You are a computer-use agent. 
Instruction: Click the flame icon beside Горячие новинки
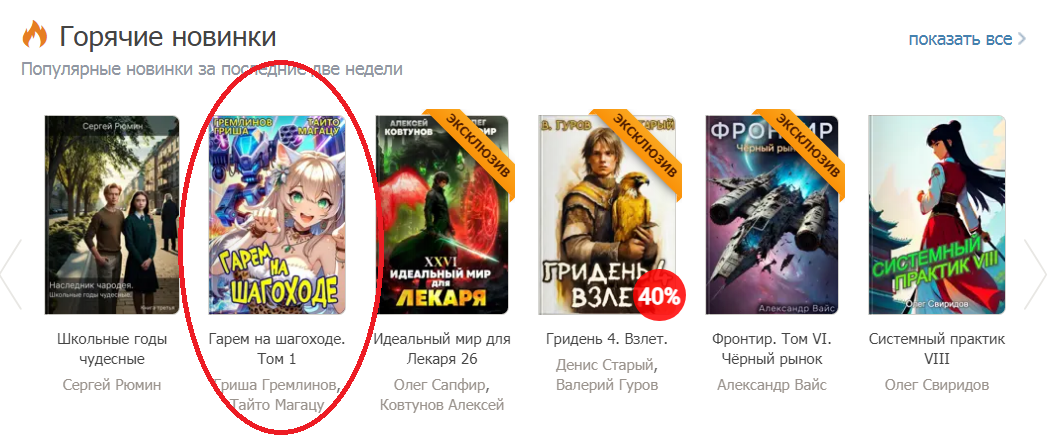click(34, 34)
